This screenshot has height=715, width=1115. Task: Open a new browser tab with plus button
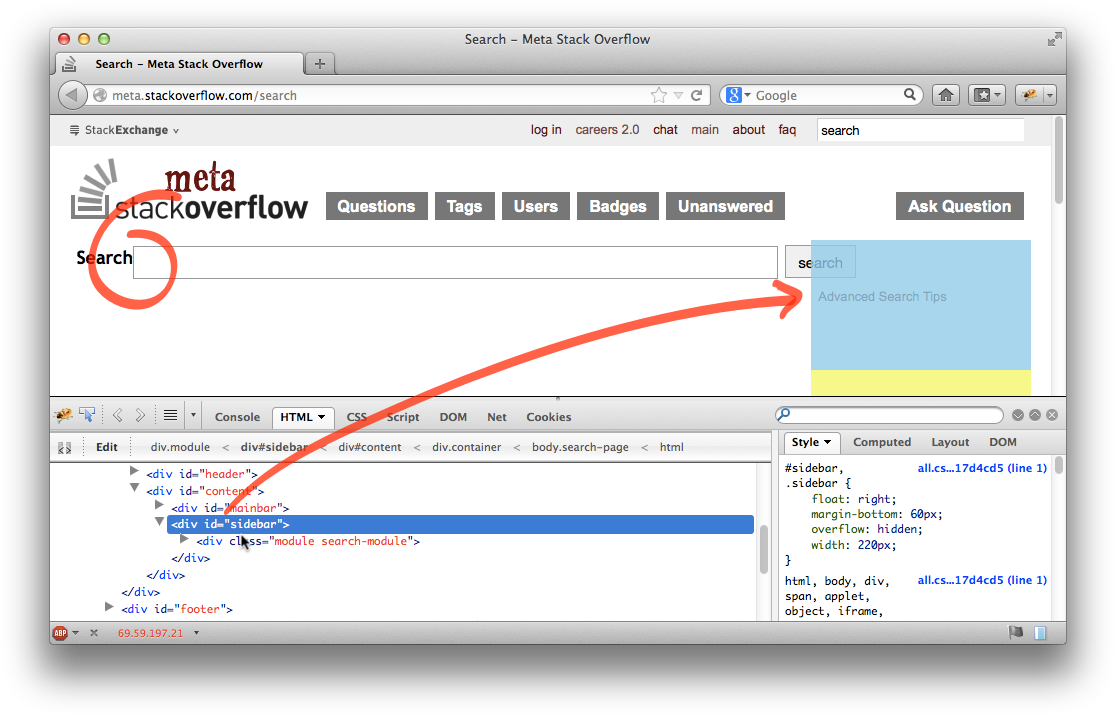[x=320, y=64]
